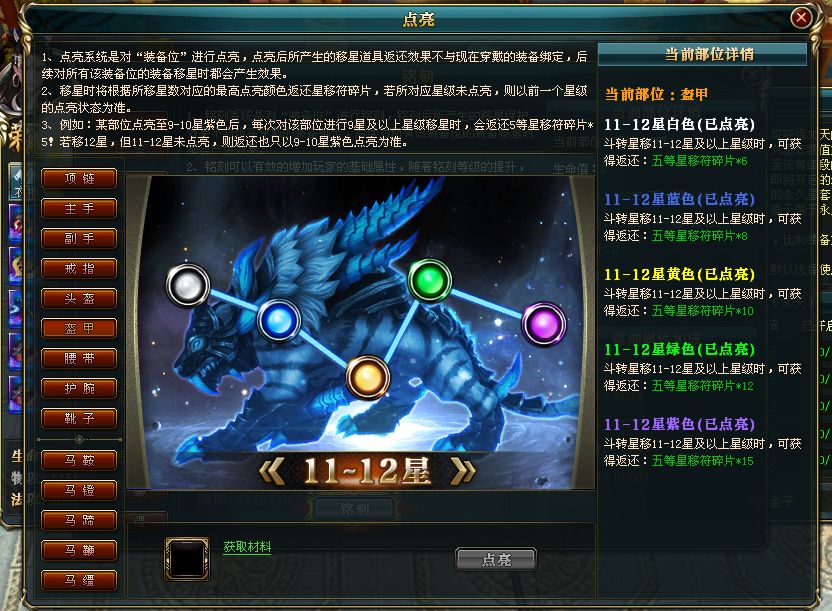Image resolution: width=832 pixels, height=611 pixels.
Task: Select the 盔甲 slot
Action: (79, 329)
